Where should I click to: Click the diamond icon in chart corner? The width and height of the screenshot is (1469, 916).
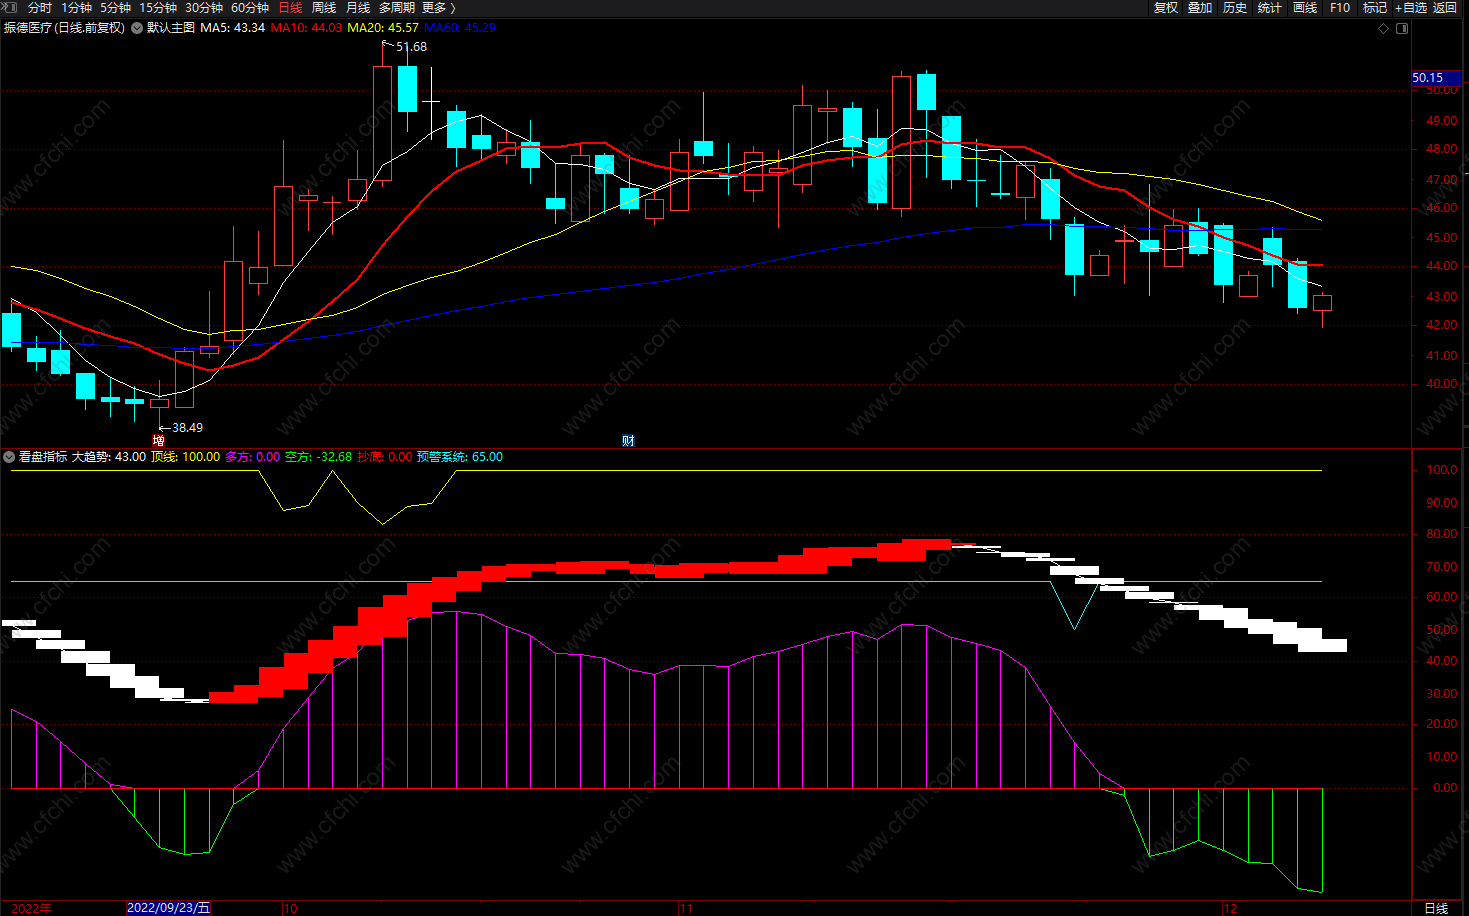tap(1384, 28)
